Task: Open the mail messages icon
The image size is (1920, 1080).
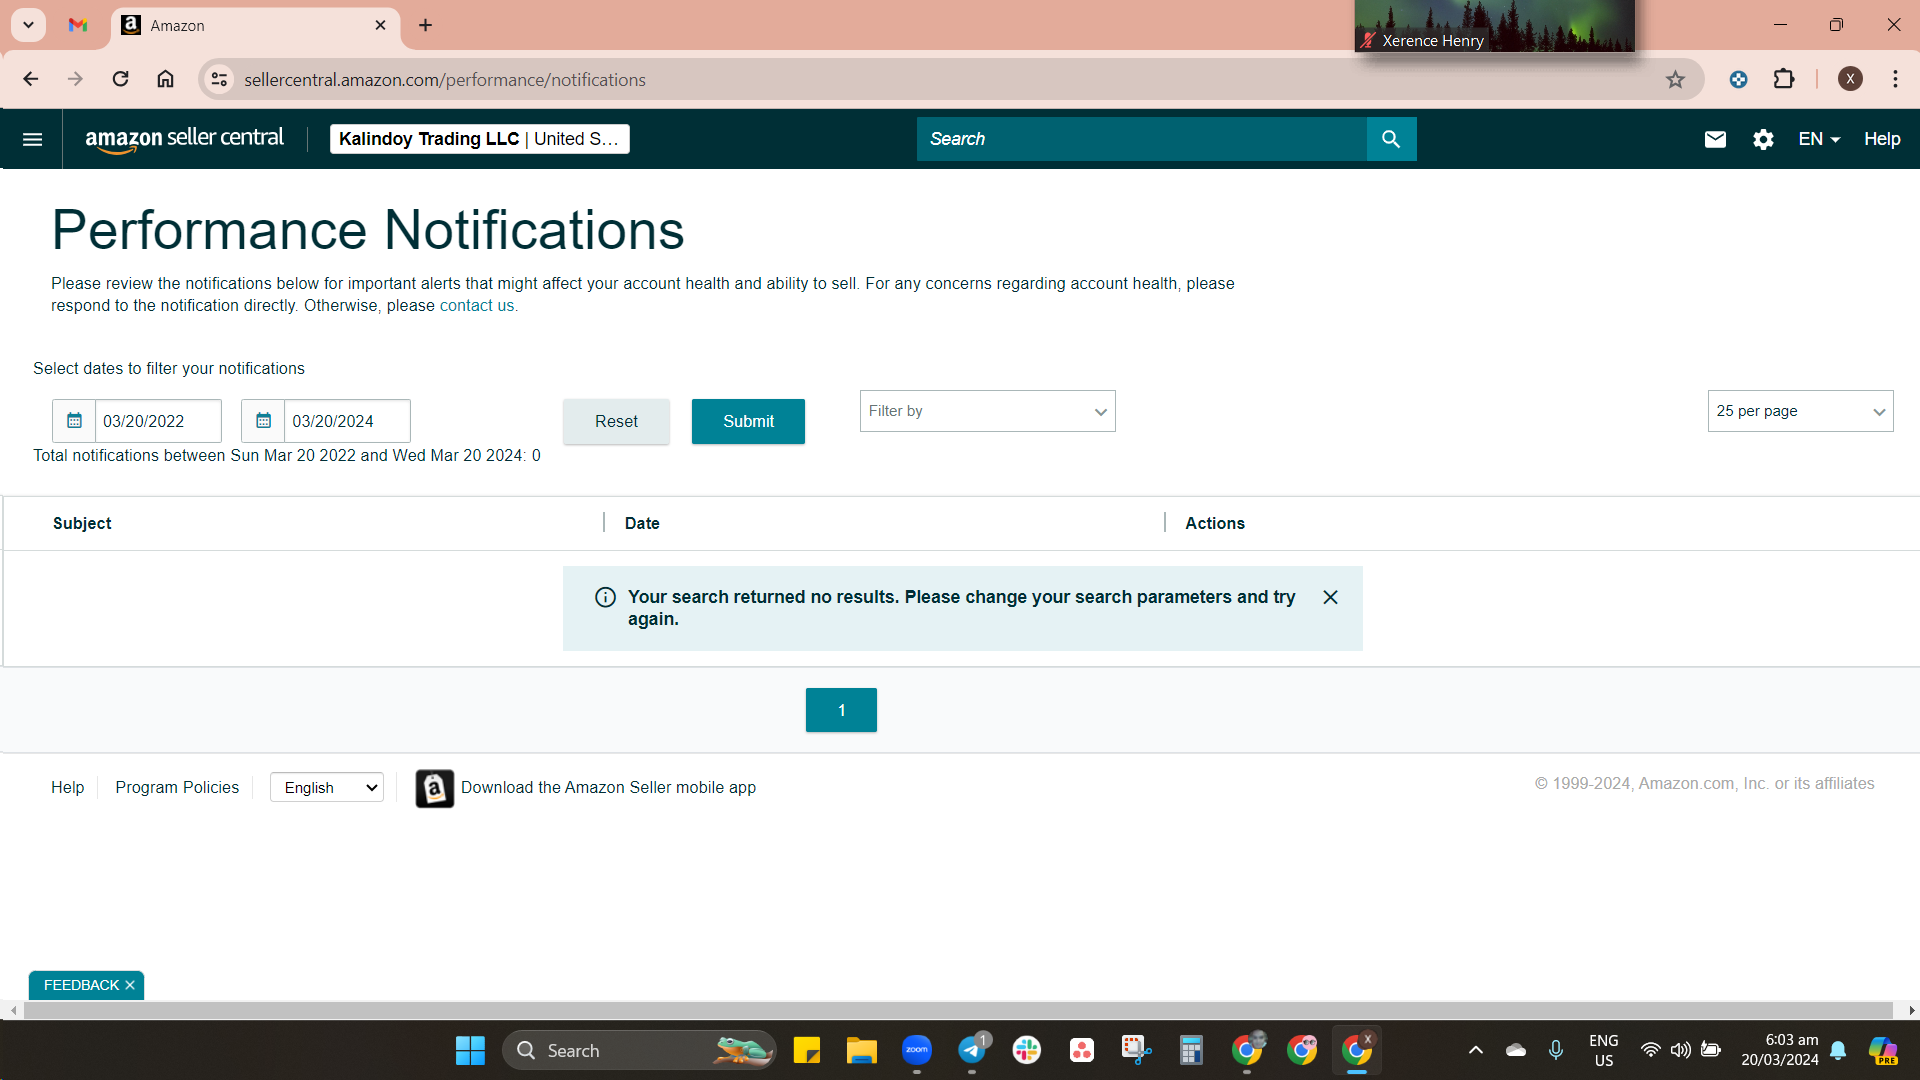Action: click(x=1715, y=139)
